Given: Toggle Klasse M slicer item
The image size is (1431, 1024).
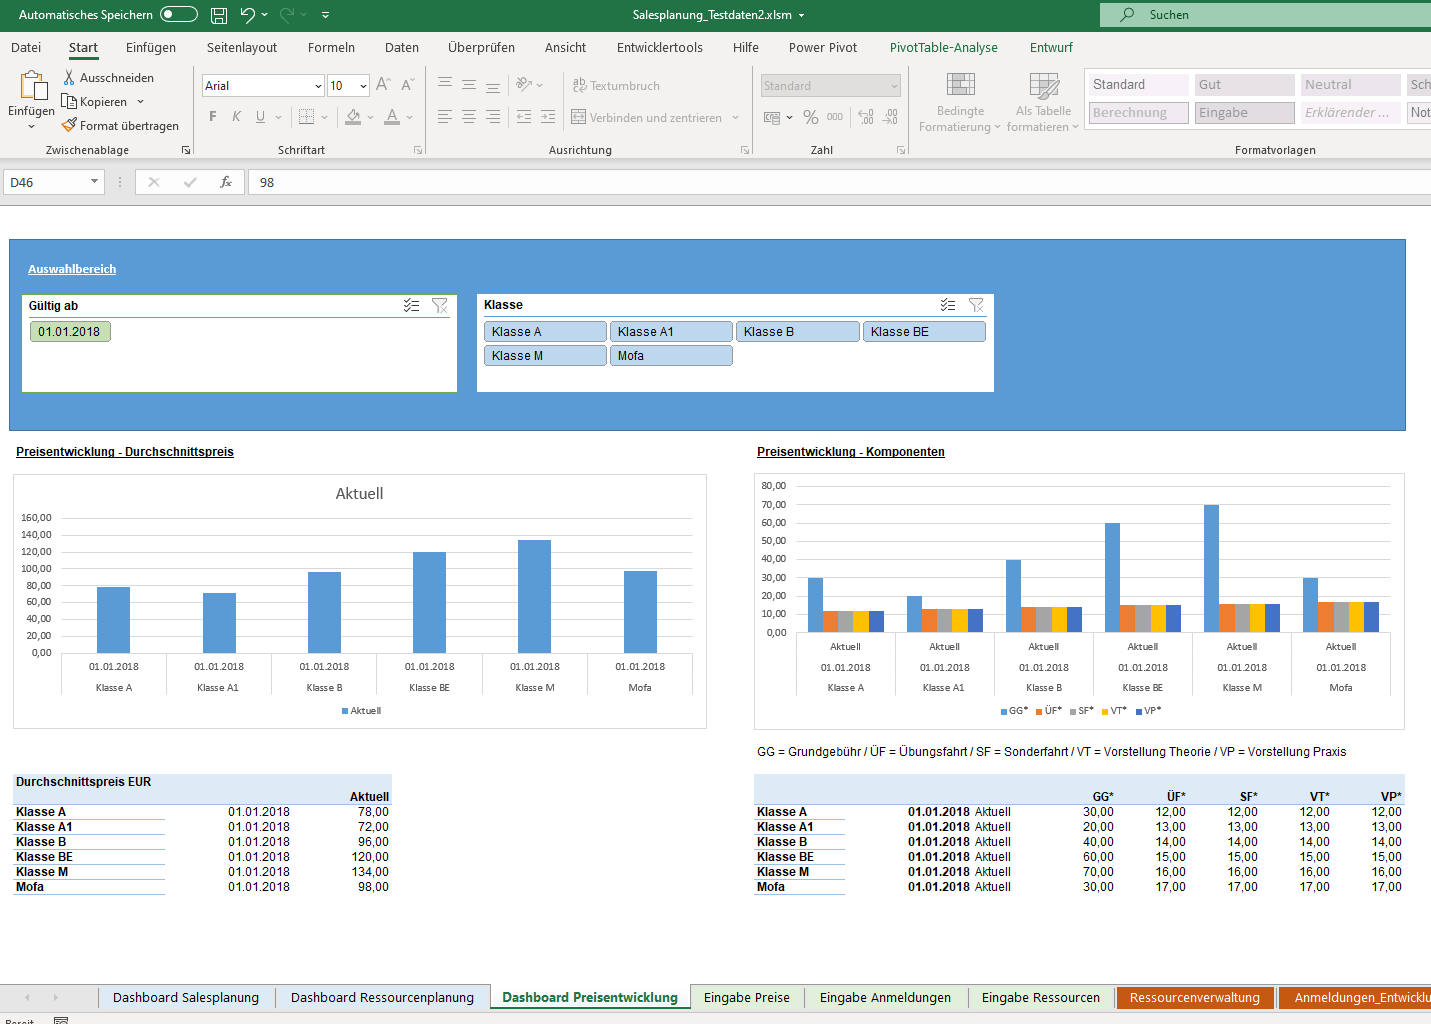Looking at the screenshot, I should [x=545, y=356].
